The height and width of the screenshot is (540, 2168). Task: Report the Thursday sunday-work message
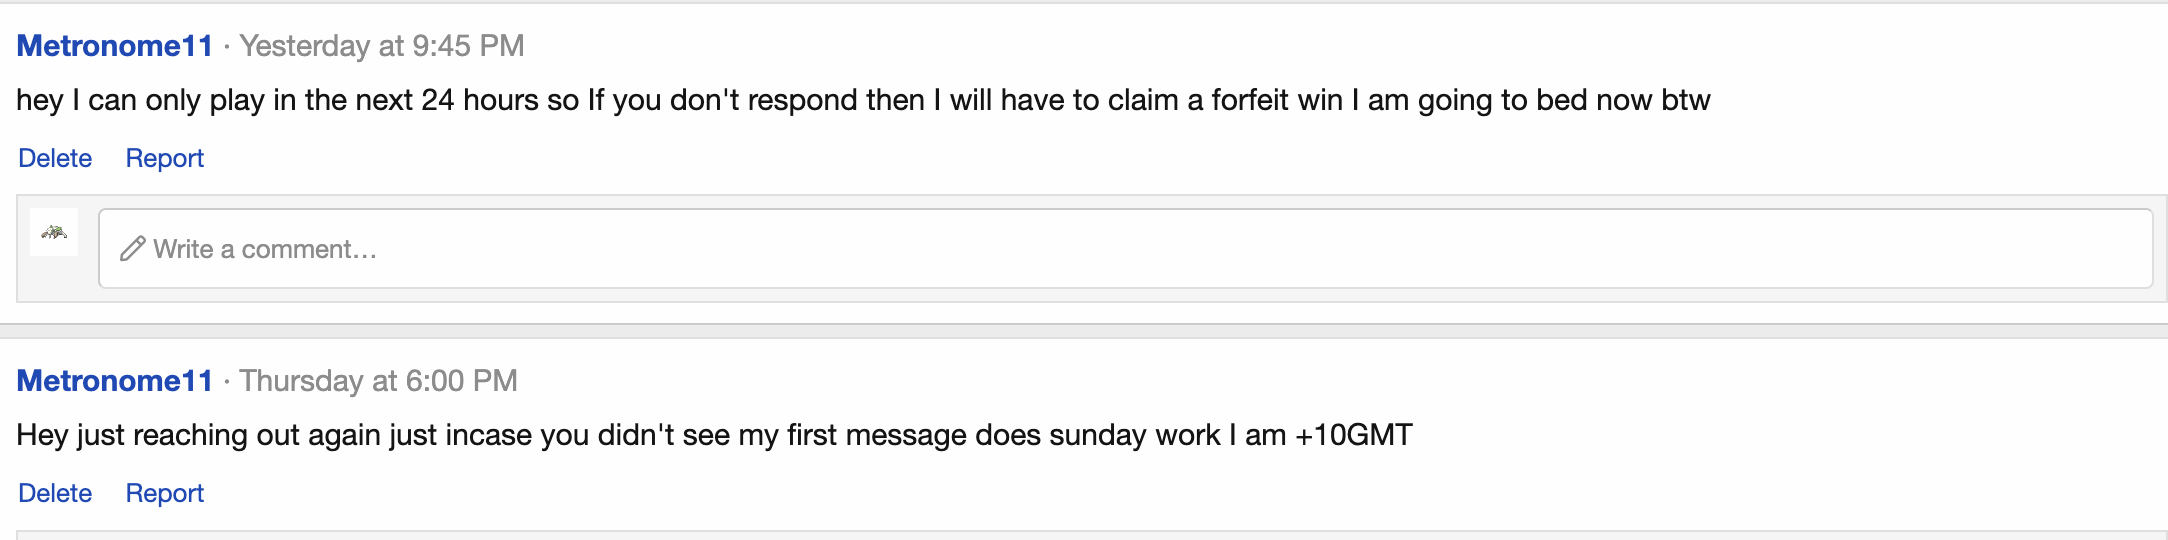coord(165,493)
